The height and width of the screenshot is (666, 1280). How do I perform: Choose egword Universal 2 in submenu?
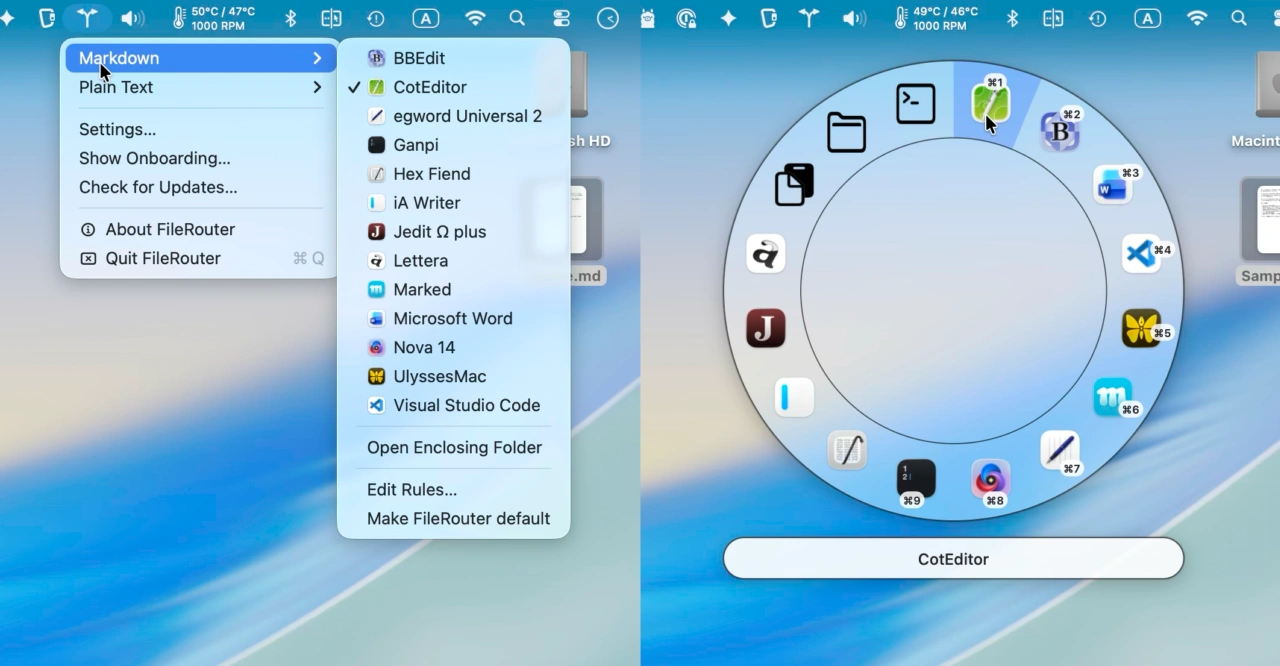(x=454, y=116)
